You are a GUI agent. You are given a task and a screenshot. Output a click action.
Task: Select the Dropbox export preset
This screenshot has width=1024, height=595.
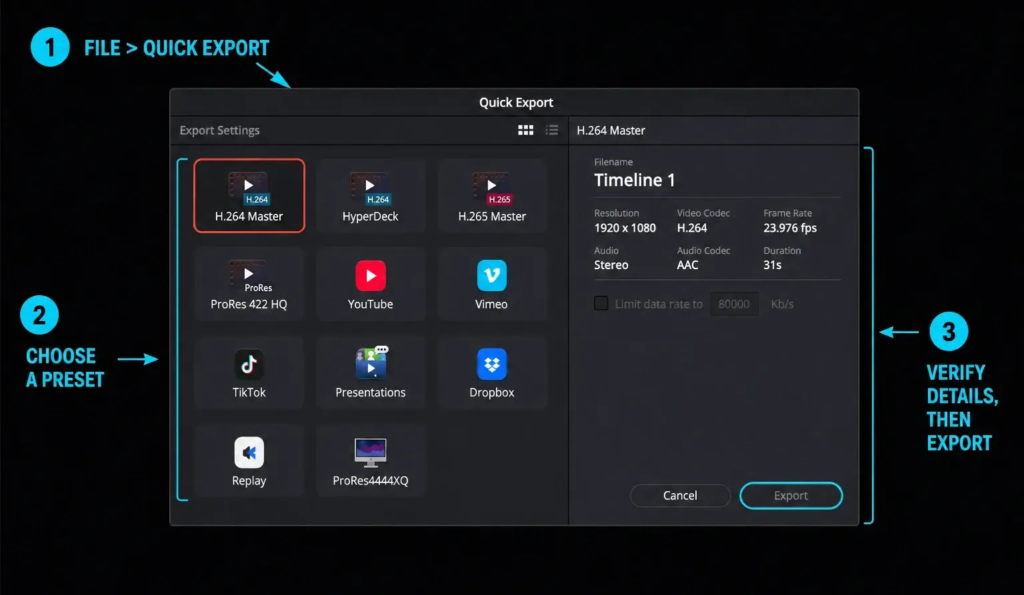tap(492, 372)
